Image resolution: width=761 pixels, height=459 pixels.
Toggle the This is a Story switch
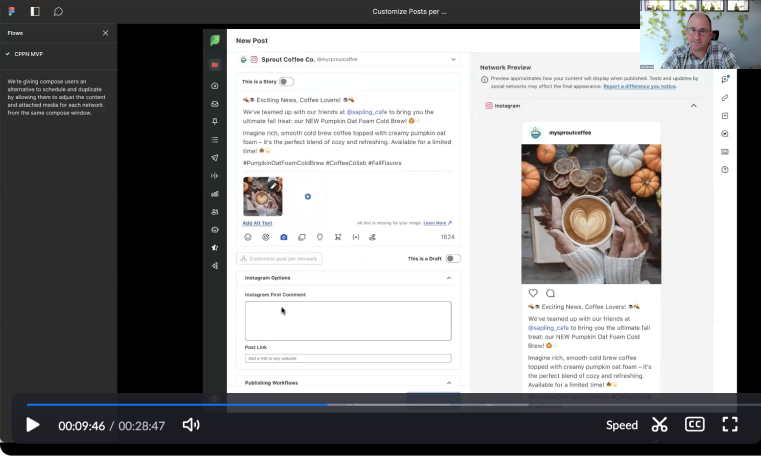tap(286, 82)
